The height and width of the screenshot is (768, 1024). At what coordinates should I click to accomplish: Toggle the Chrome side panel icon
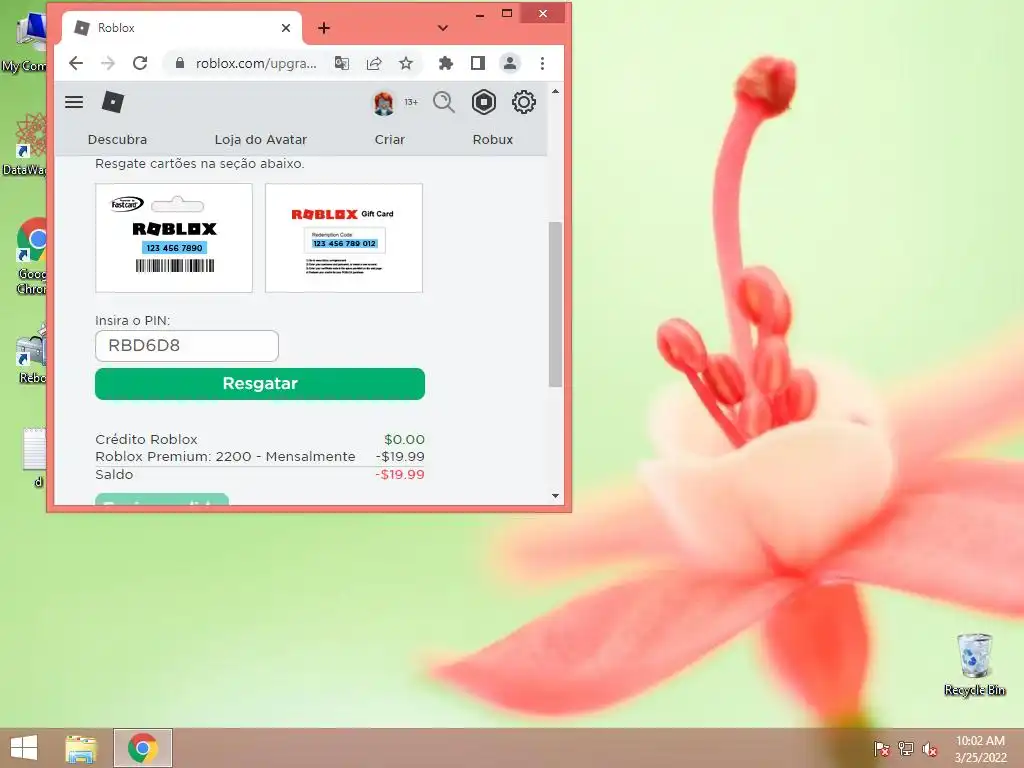click(x=477, y=63)
